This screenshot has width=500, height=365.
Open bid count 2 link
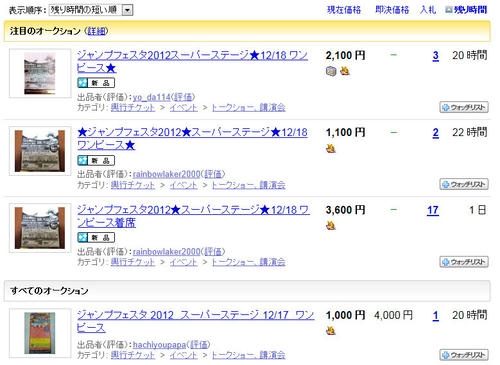coord(435,133)
